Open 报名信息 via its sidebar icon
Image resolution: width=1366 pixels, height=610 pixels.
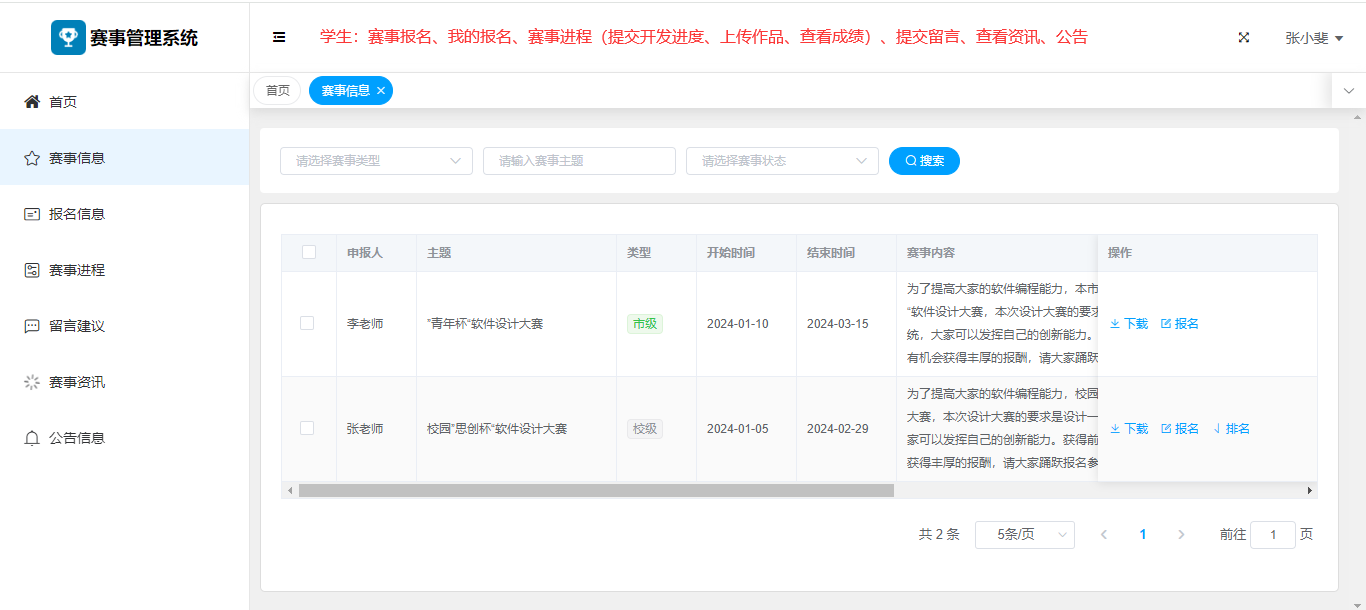click(x=32, y=214)
